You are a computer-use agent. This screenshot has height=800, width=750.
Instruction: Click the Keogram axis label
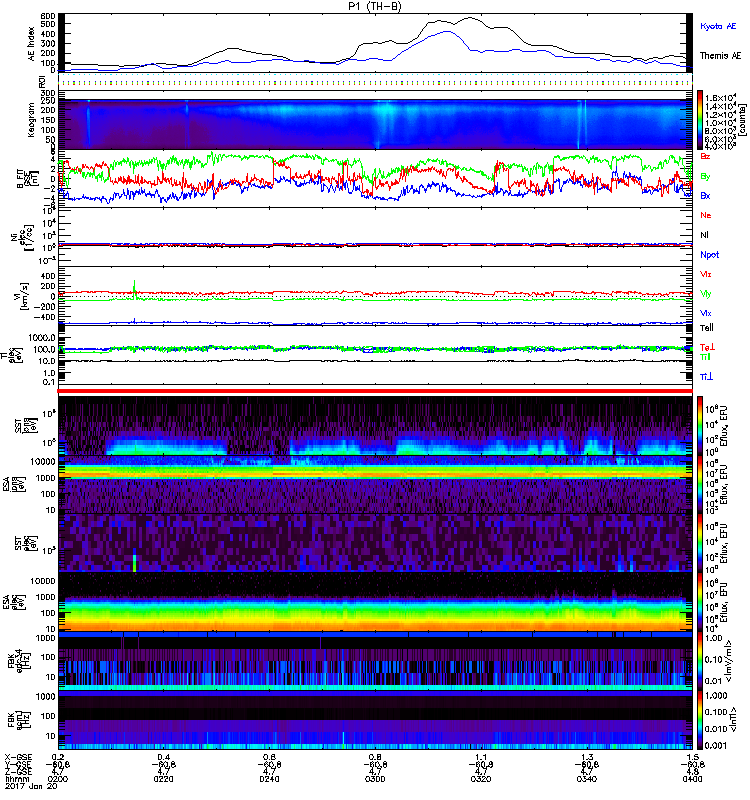click(31, 120)
